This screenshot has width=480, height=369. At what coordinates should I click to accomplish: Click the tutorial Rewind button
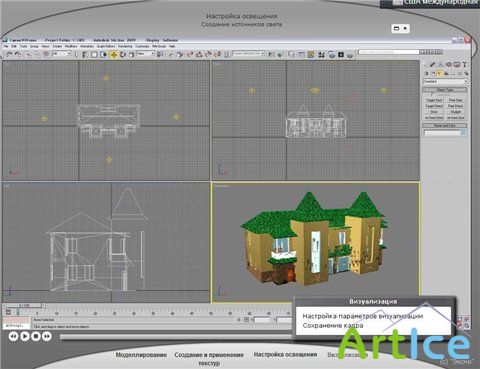13,336
